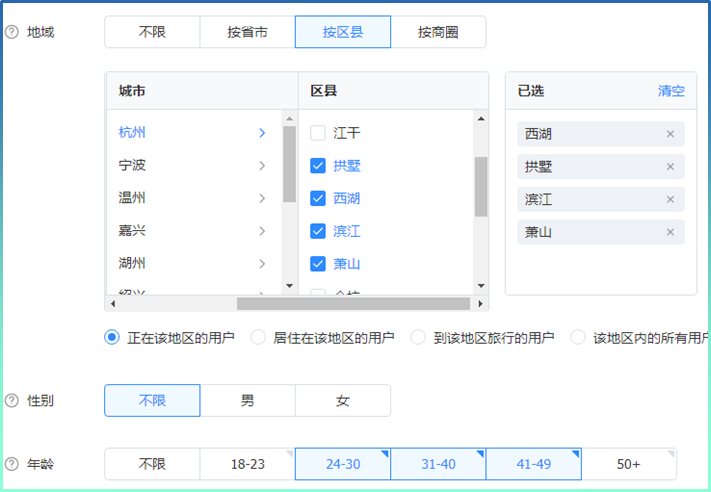Select 杭州 in city list
The width and height of the screenshot is (711, 492).
132,132
